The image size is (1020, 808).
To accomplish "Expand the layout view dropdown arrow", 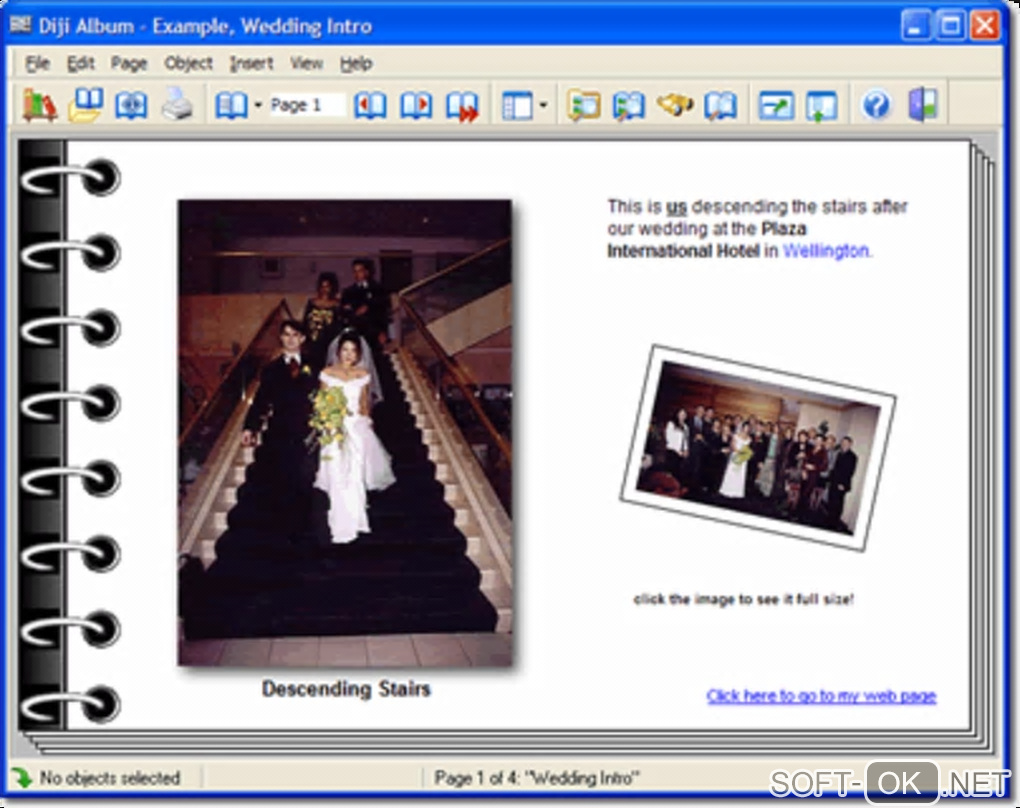I will (x=543, y=105).
